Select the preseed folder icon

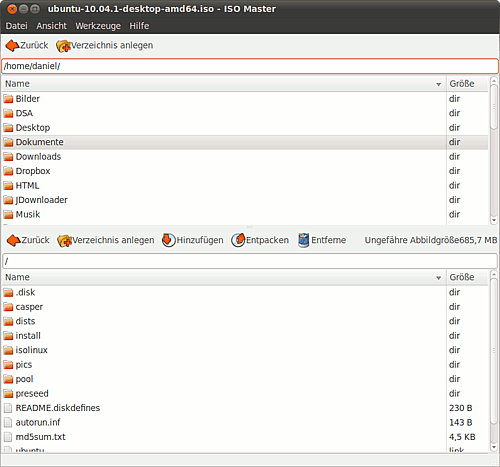pyautogui.click(x=8, y=394)
